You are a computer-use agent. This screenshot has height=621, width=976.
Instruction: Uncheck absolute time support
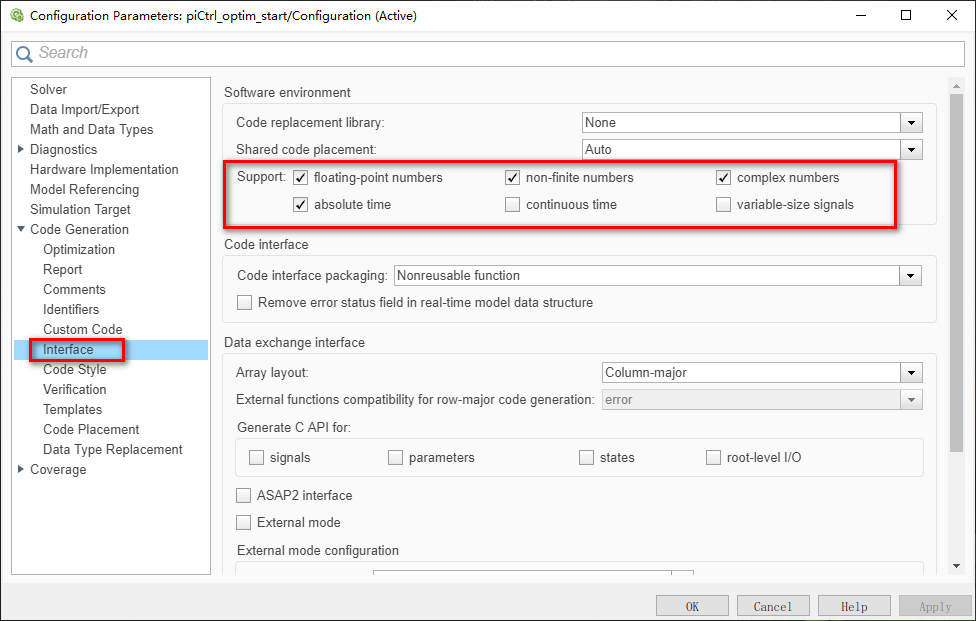coord(300,203)
